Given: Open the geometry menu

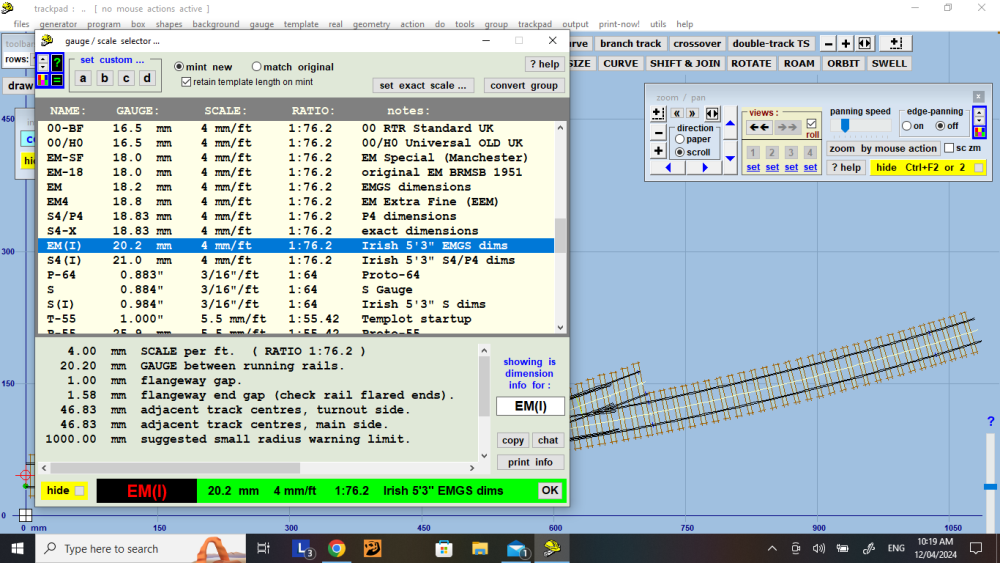Looking at the screenshot, I should 371,24.
